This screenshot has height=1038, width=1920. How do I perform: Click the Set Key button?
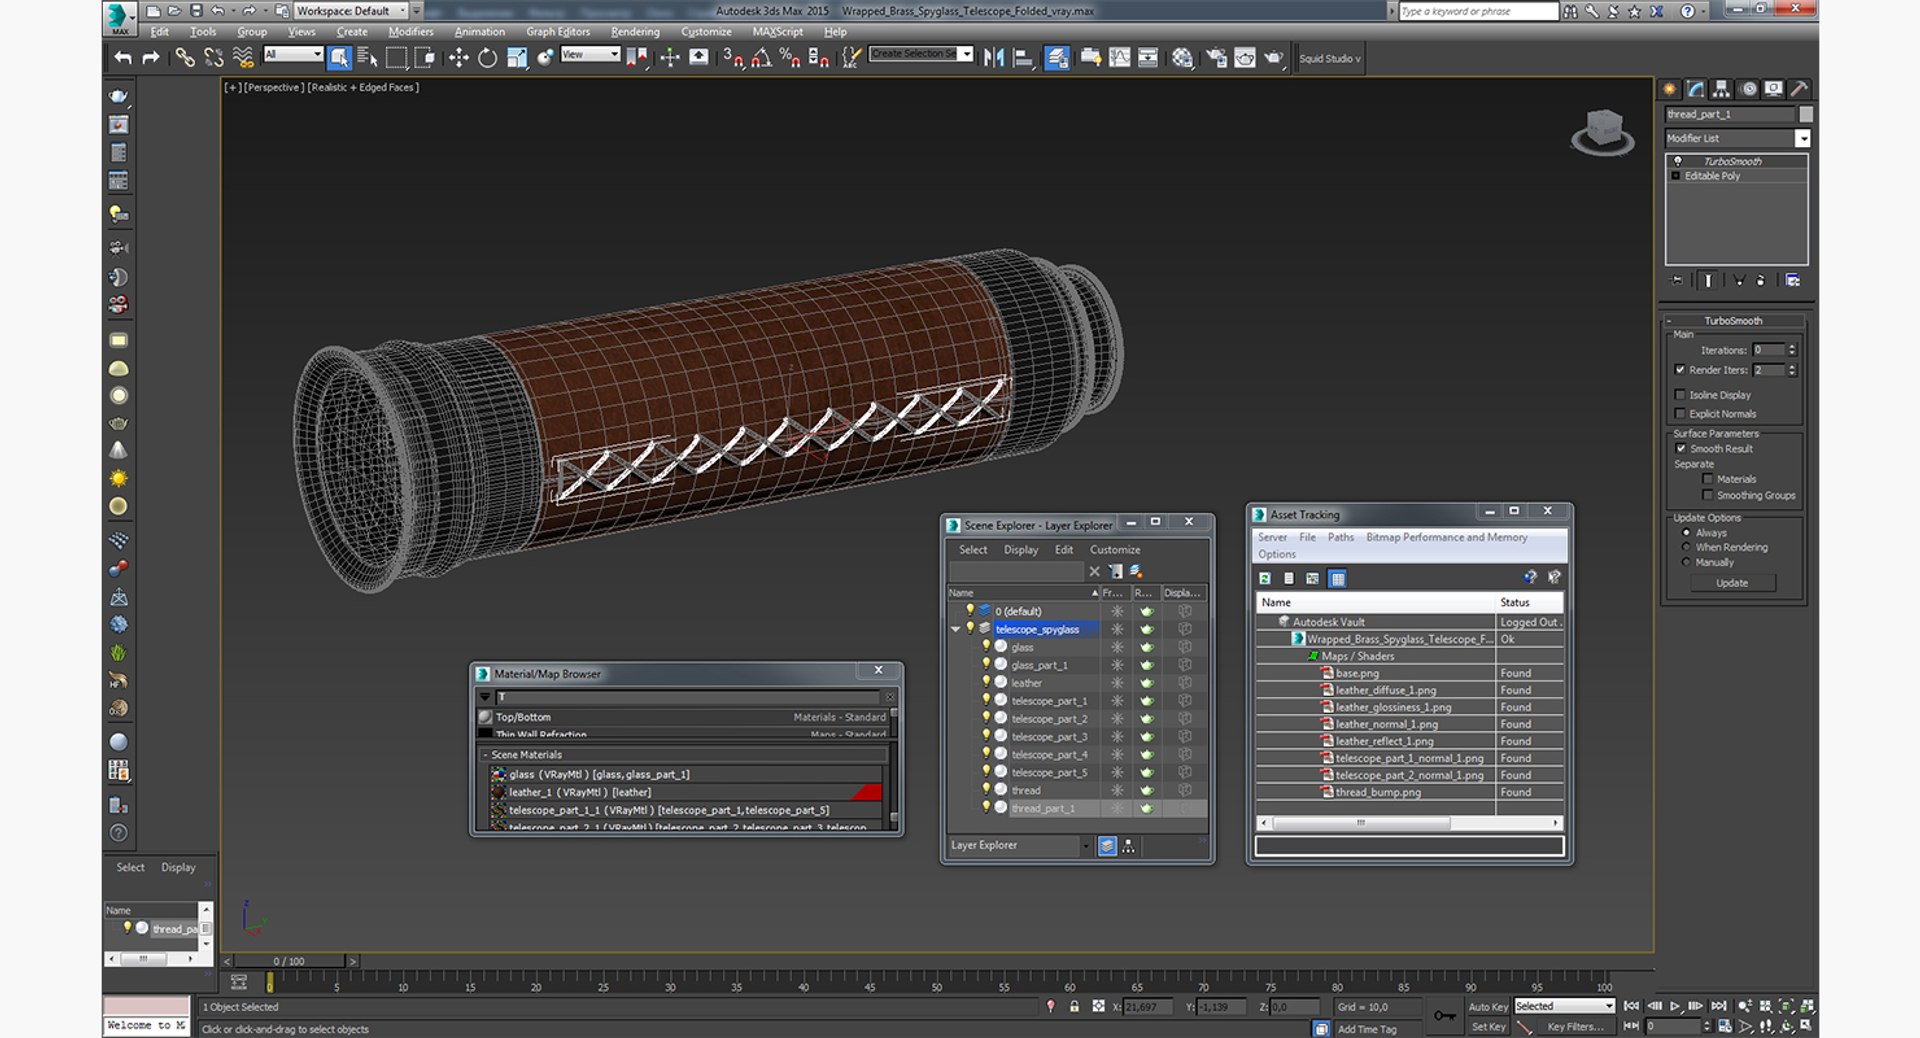pos(1487,1027)
